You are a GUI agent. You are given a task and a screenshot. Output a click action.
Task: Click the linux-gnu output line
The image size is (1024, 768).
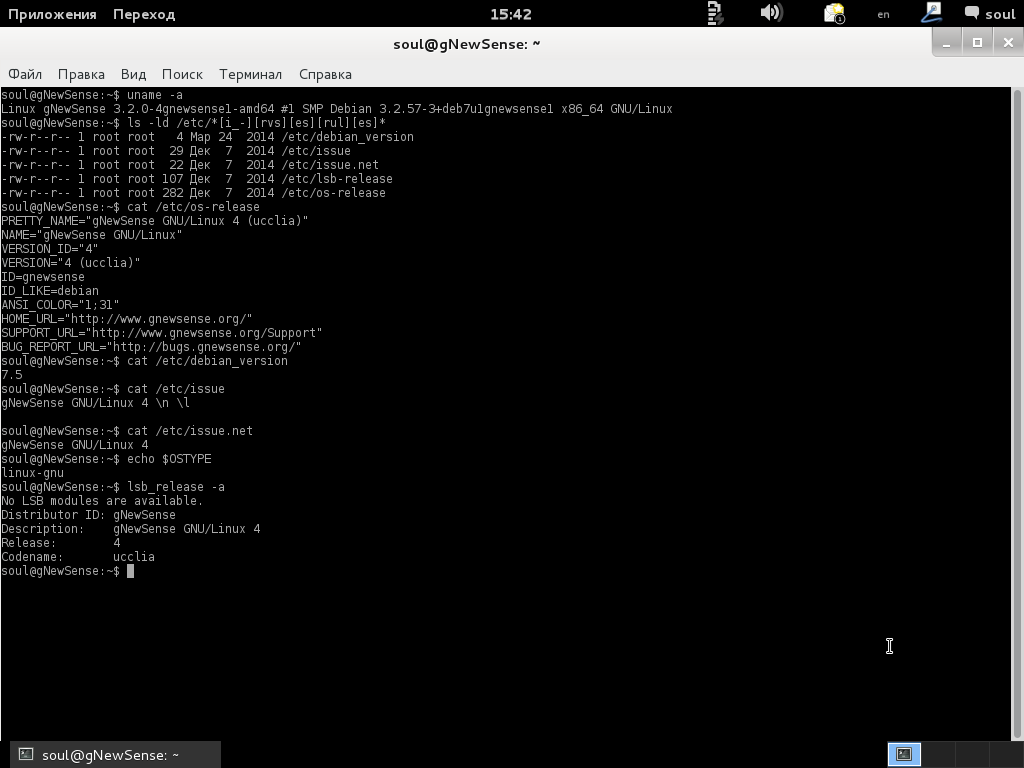(33, 473)
